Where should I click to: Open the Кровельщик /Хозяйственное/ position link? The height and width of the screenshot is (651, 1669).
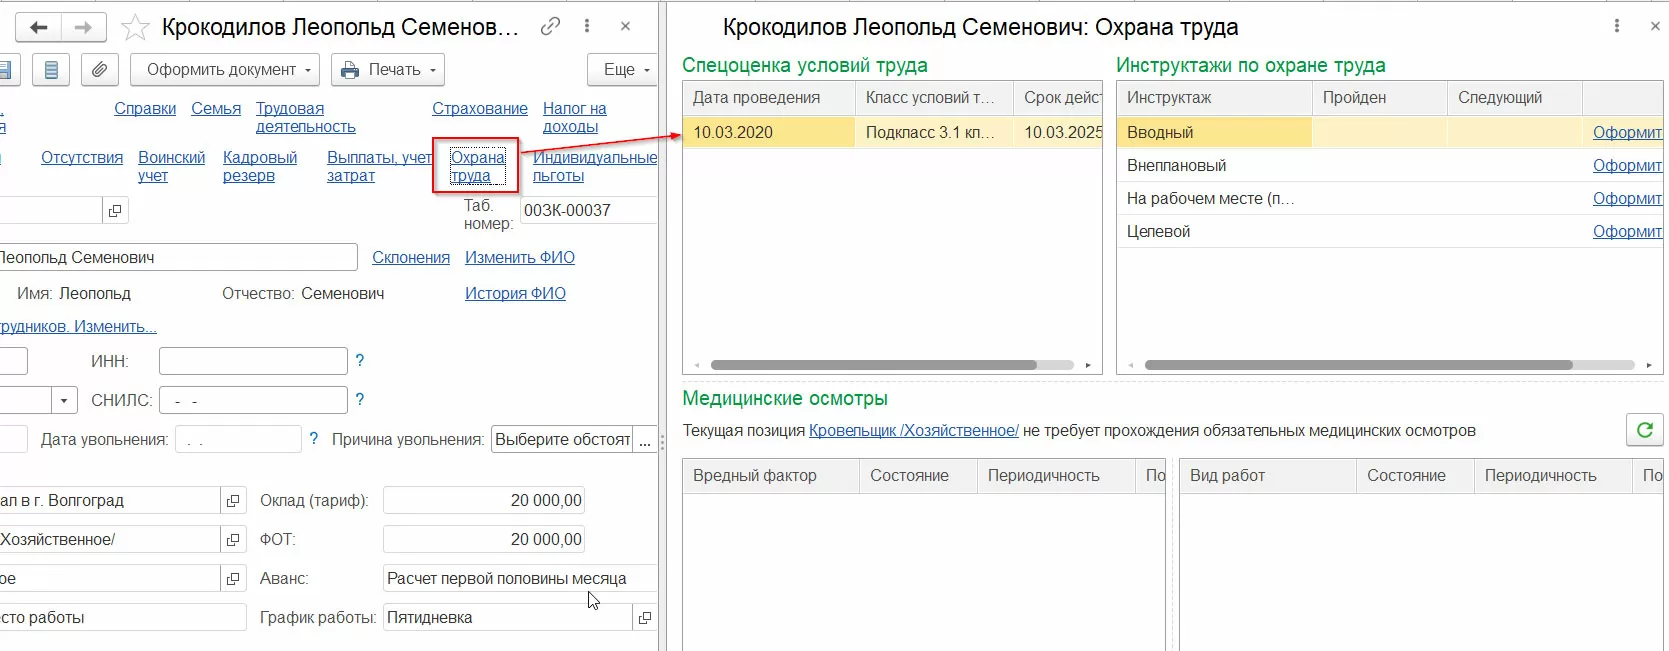[913, 430]
